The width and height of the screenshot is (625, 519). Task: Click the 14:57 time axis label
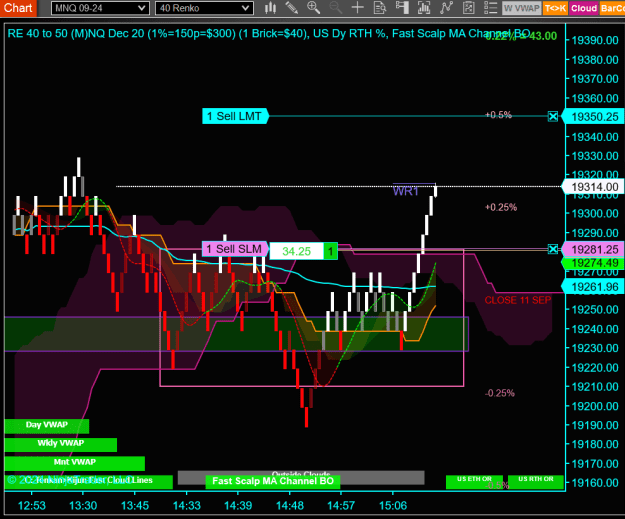341,506
